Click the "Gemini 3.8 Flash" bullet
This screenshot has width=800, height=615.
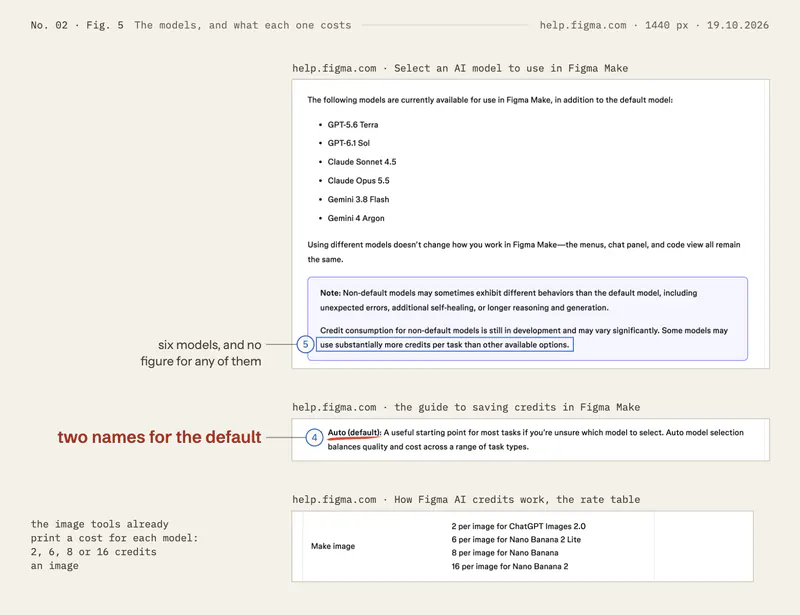pyautogui.click(x=358, y=200)
